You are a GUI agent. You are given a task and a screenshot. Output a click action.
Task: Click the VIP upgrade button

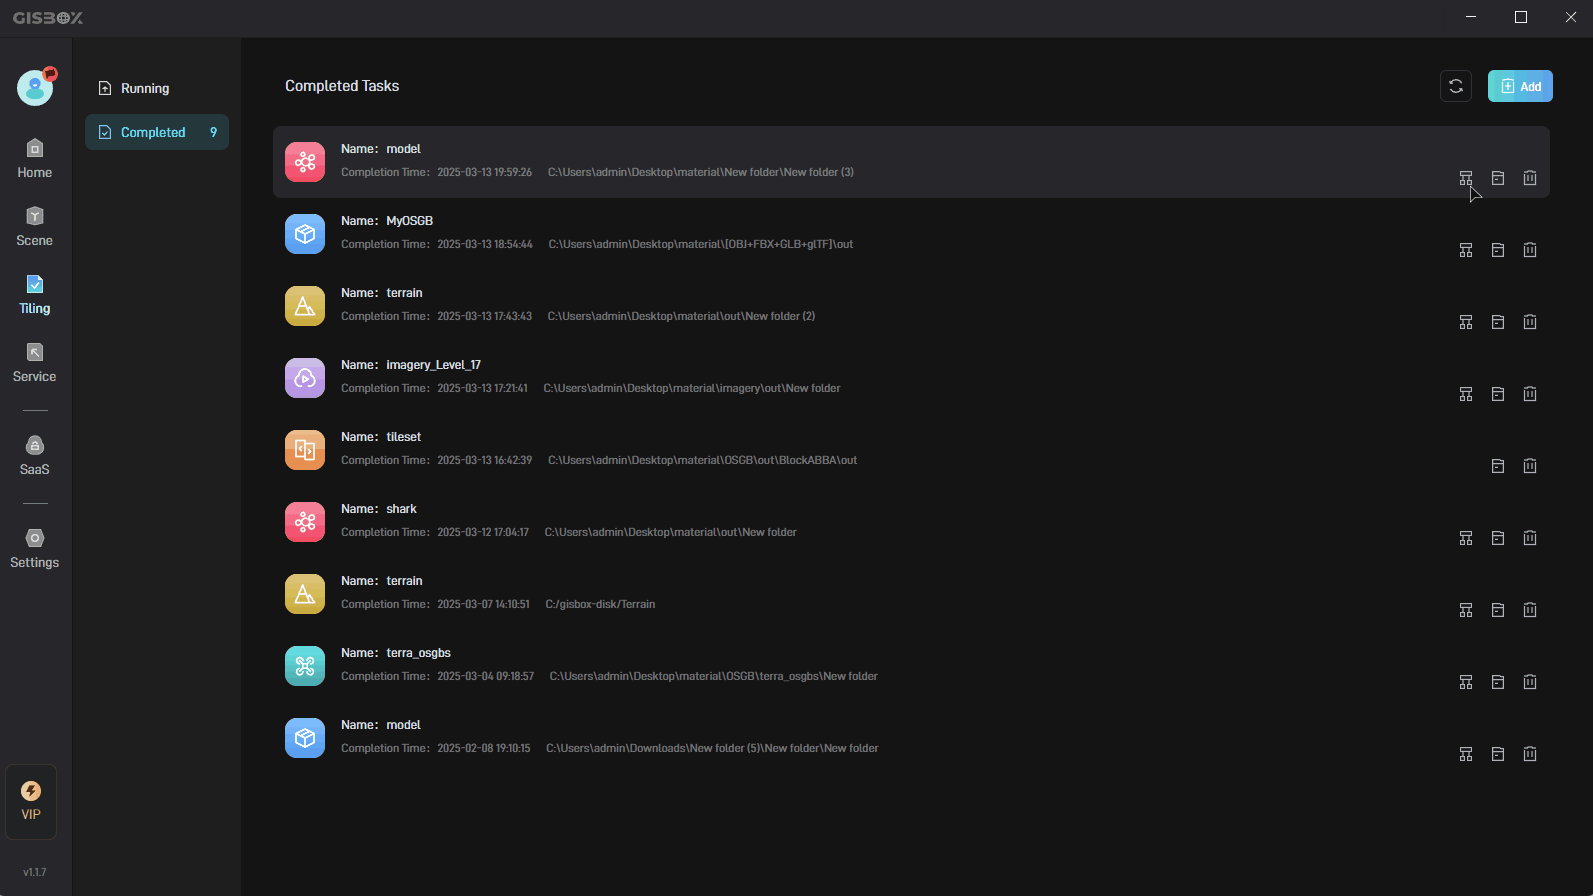(31, 802)
